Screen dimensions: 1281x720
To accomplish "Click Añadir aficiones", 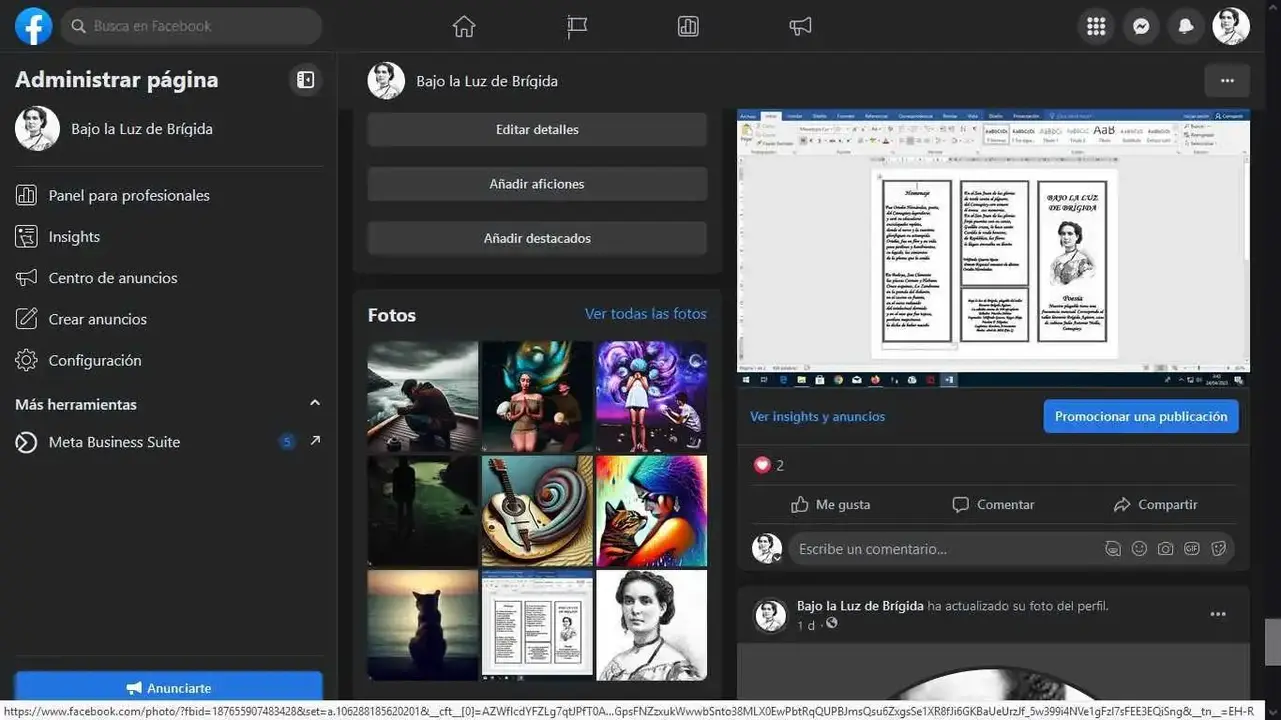I will point(537,184).
